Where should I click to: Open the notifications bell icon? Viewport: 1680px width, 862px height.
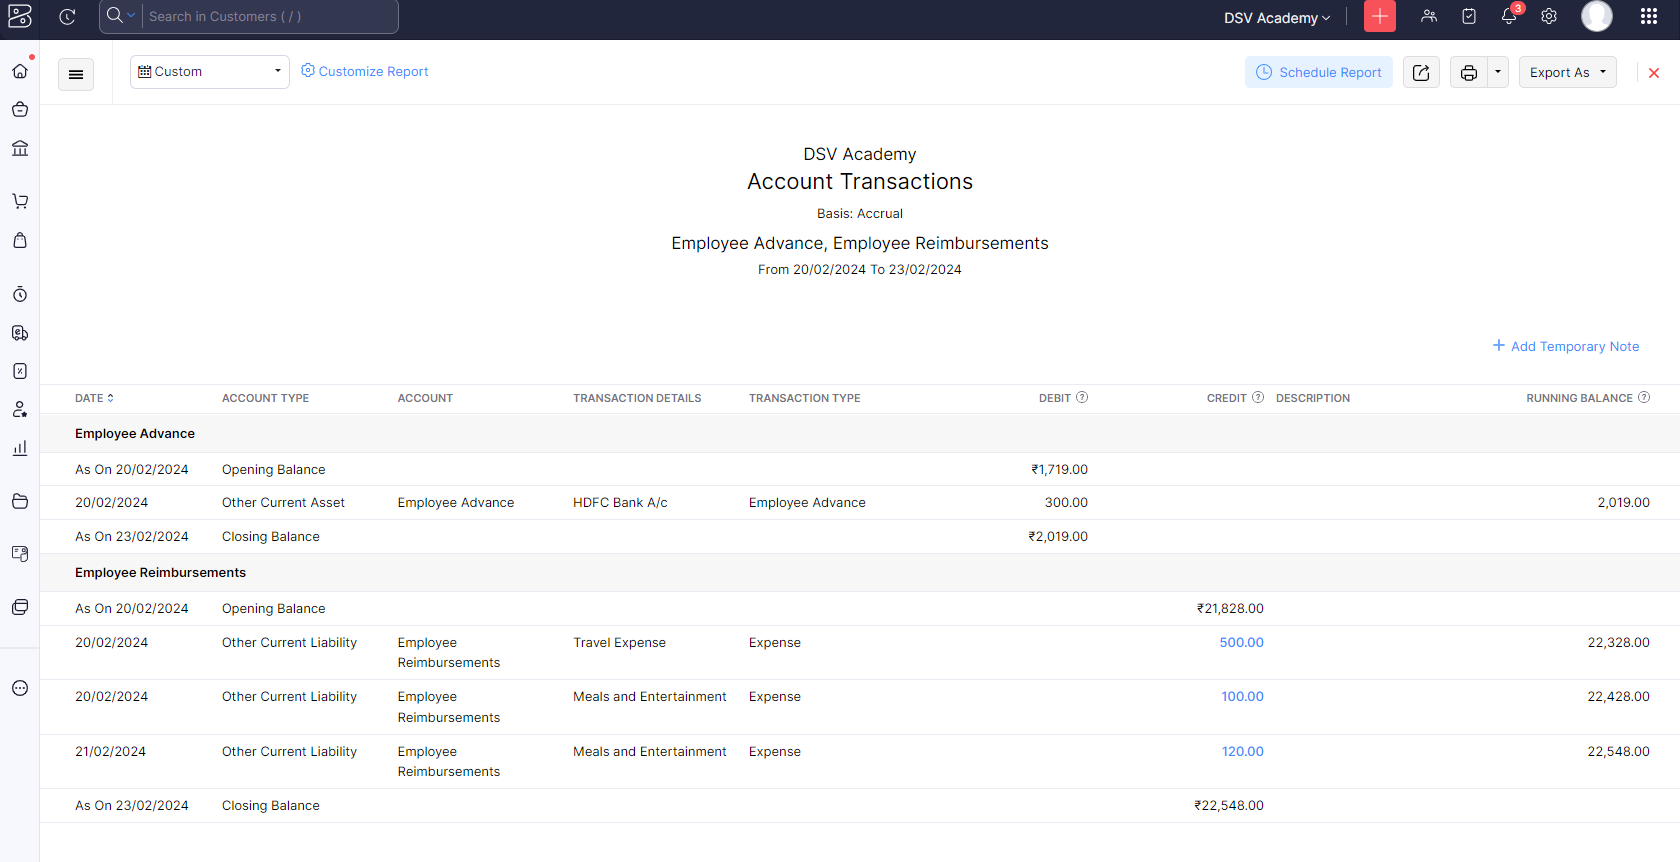pos(1509,17)
